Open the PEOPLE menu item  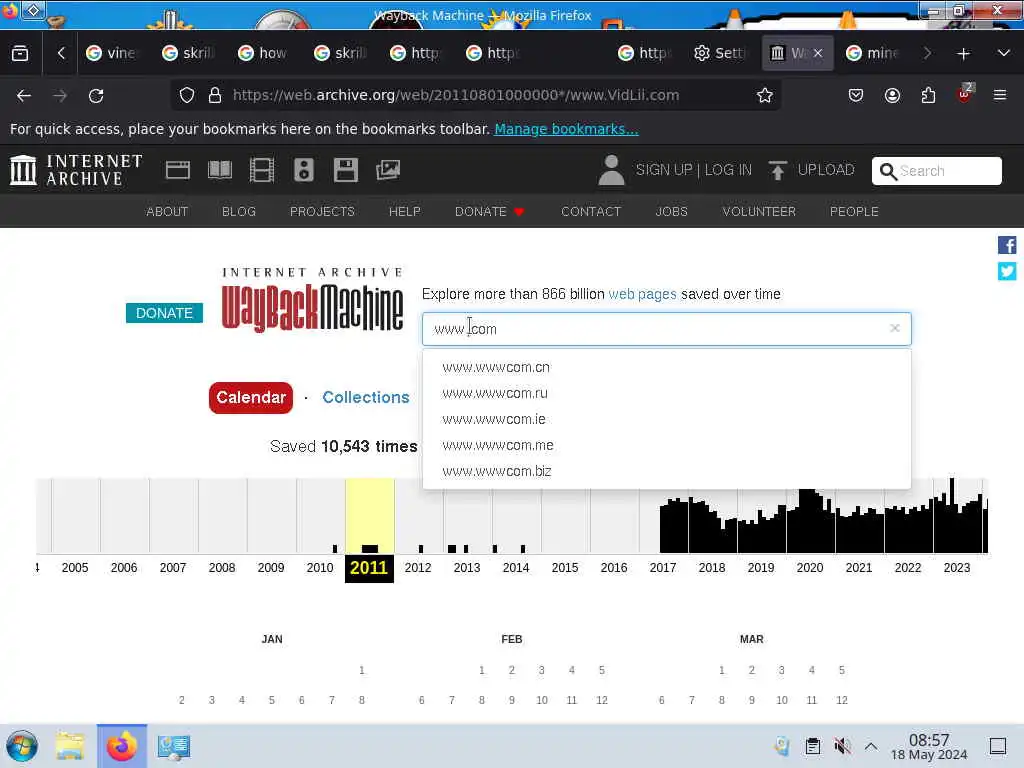[854, 212]
